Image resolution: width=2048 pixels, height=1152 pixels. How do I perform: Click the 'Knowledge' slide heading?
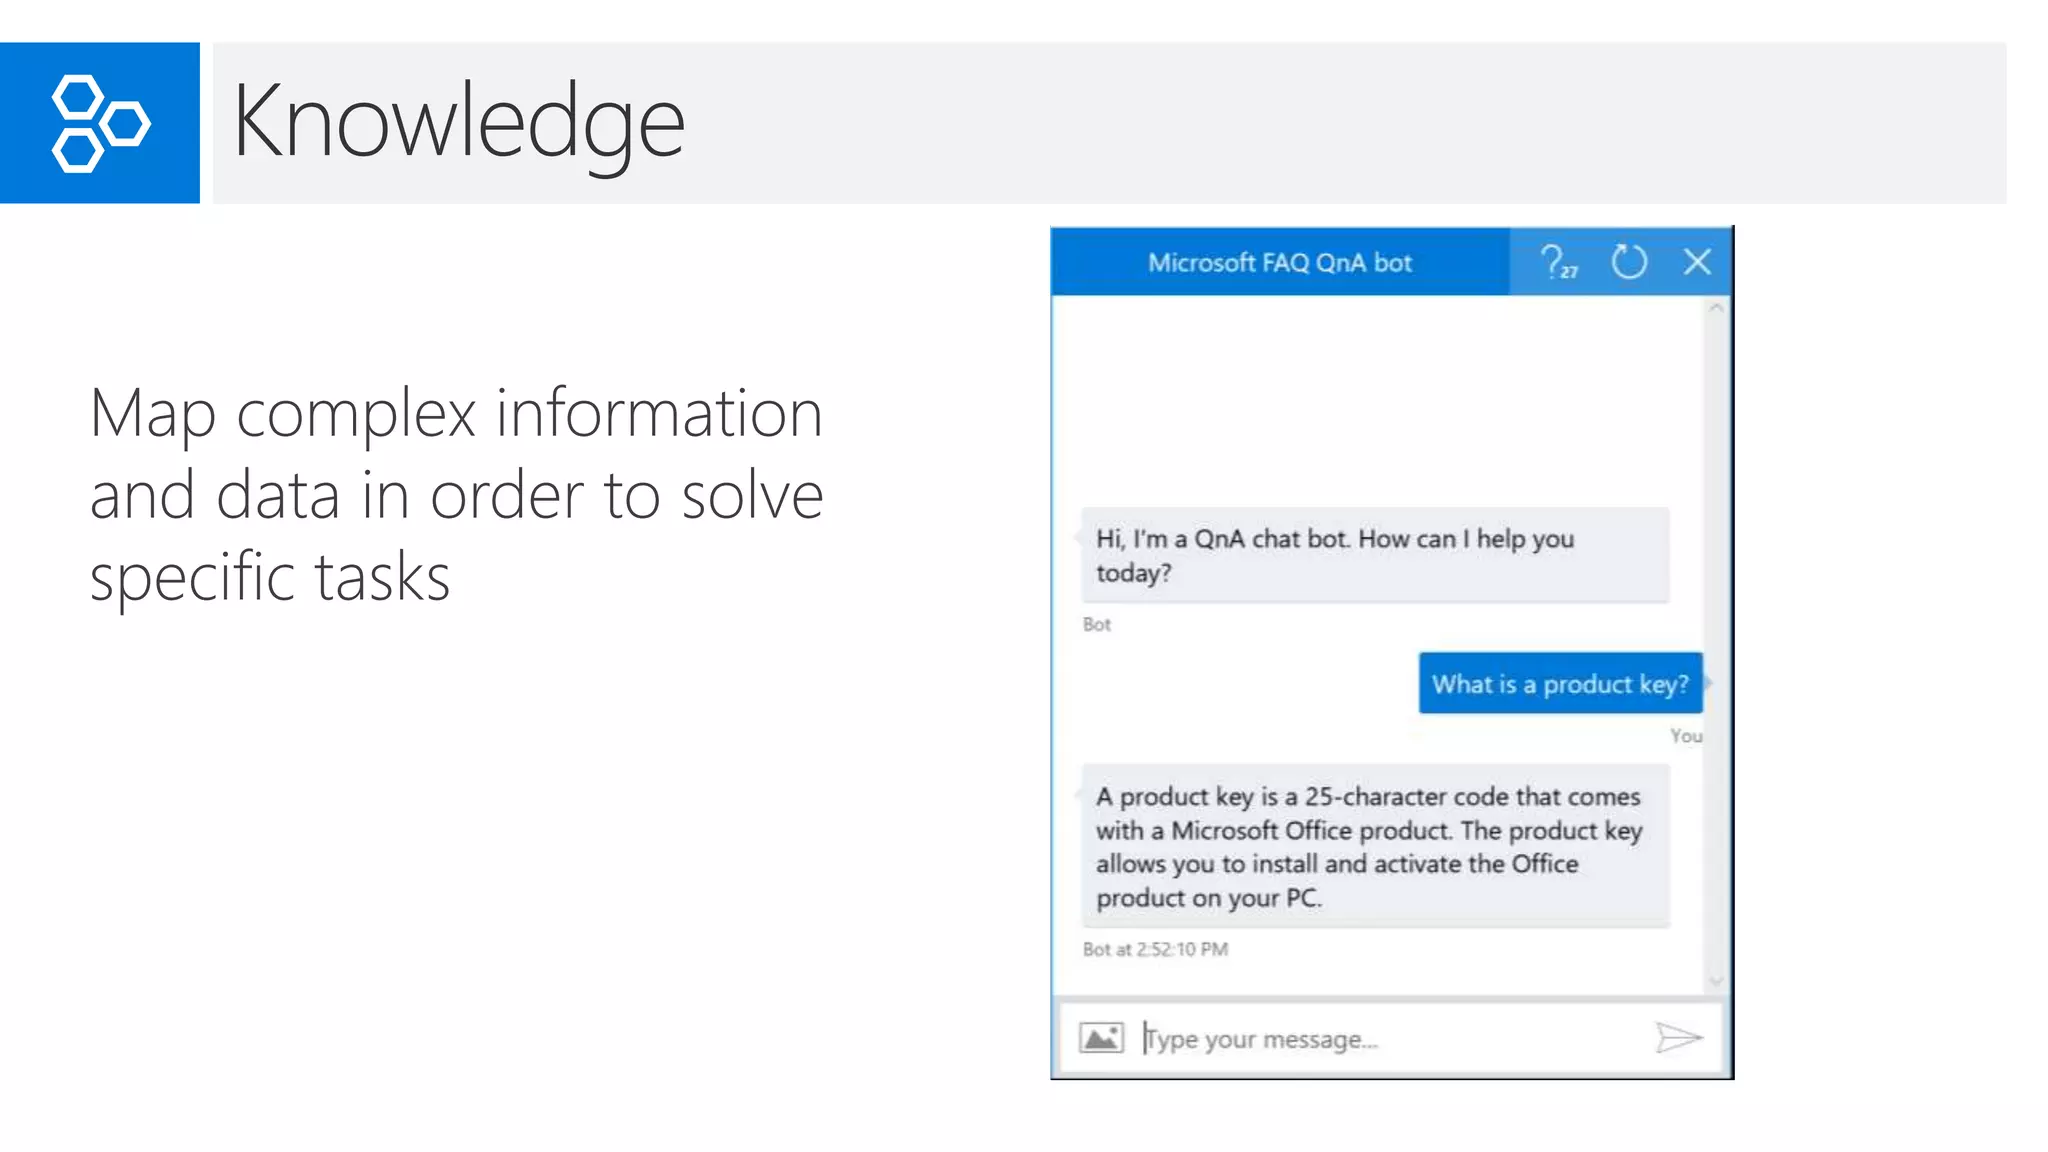pos(459,122)
